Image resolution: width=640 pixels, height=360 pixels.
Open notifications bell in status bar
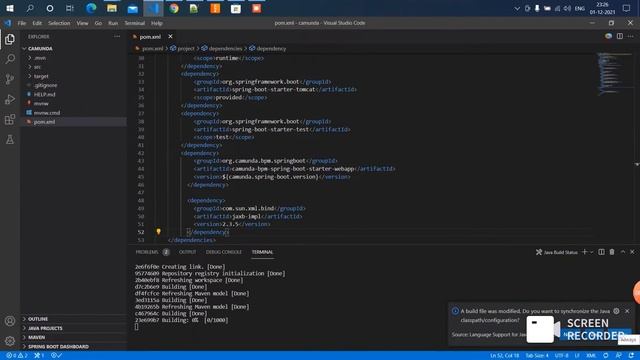(x=631, y=356)
